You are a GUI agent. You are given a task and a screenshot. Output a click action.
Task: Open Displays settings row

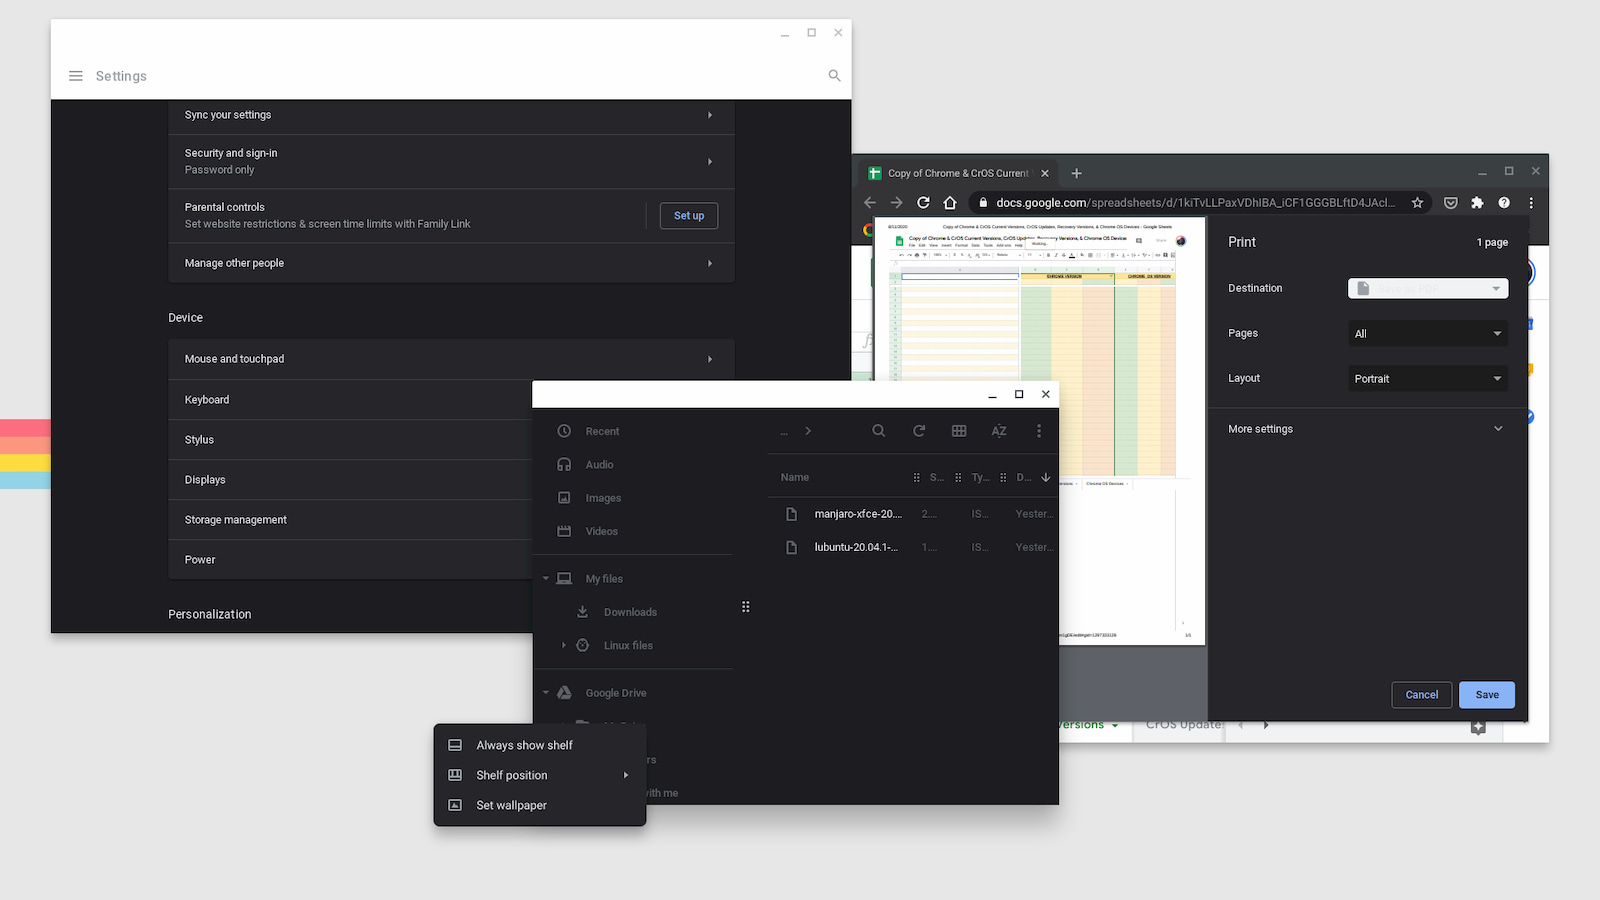(x=350, y=480)
